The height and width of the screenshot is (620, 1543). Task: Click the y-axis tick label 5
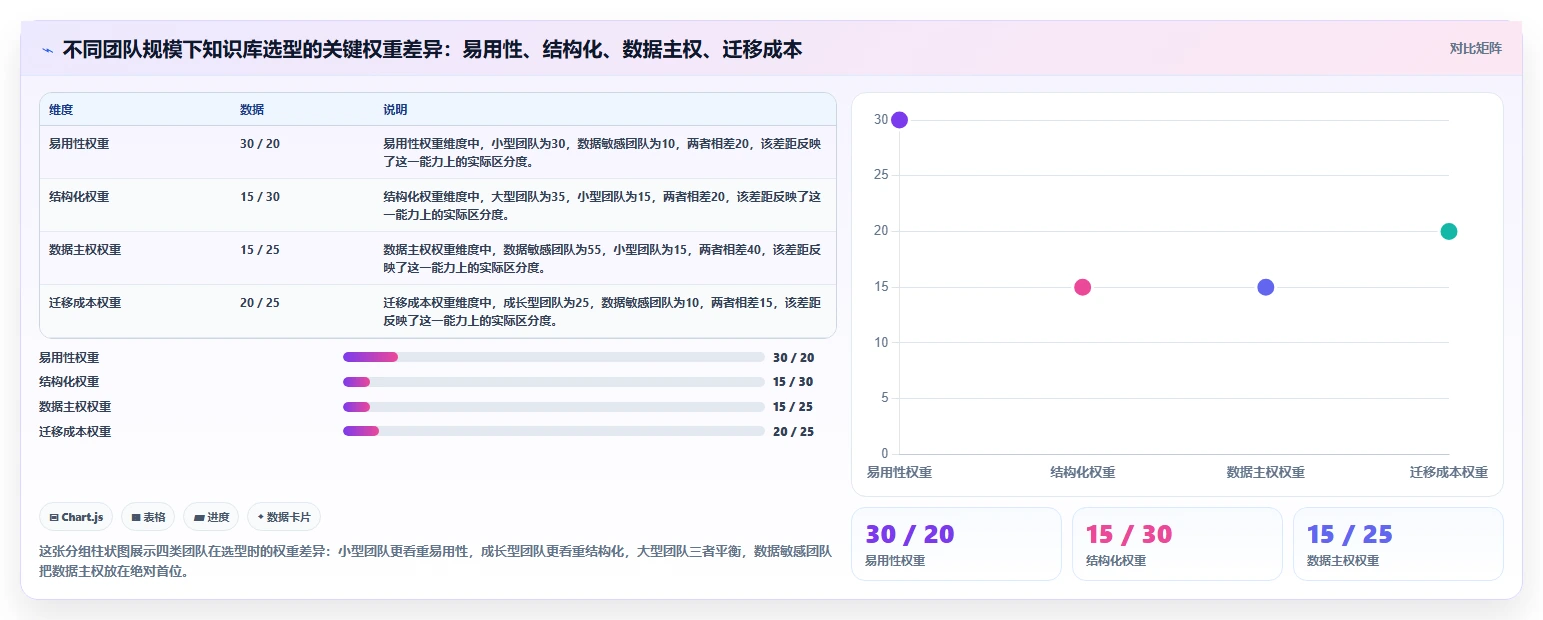tap(884, 398)
